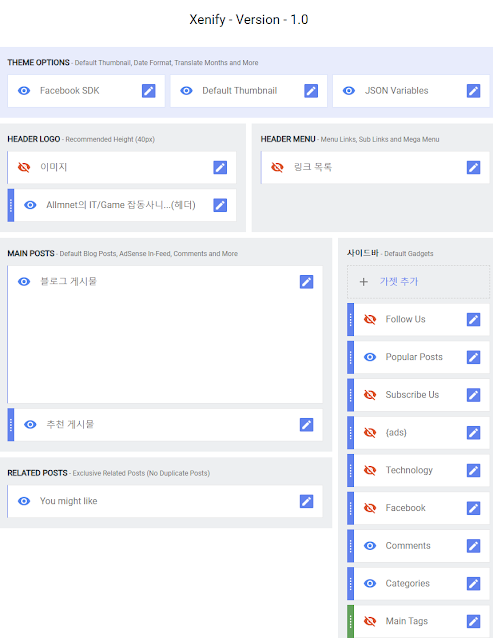Show the hidden Main Tags gadget
The width and height of the screenshot is (493, 638).
[x=370, y=621]
